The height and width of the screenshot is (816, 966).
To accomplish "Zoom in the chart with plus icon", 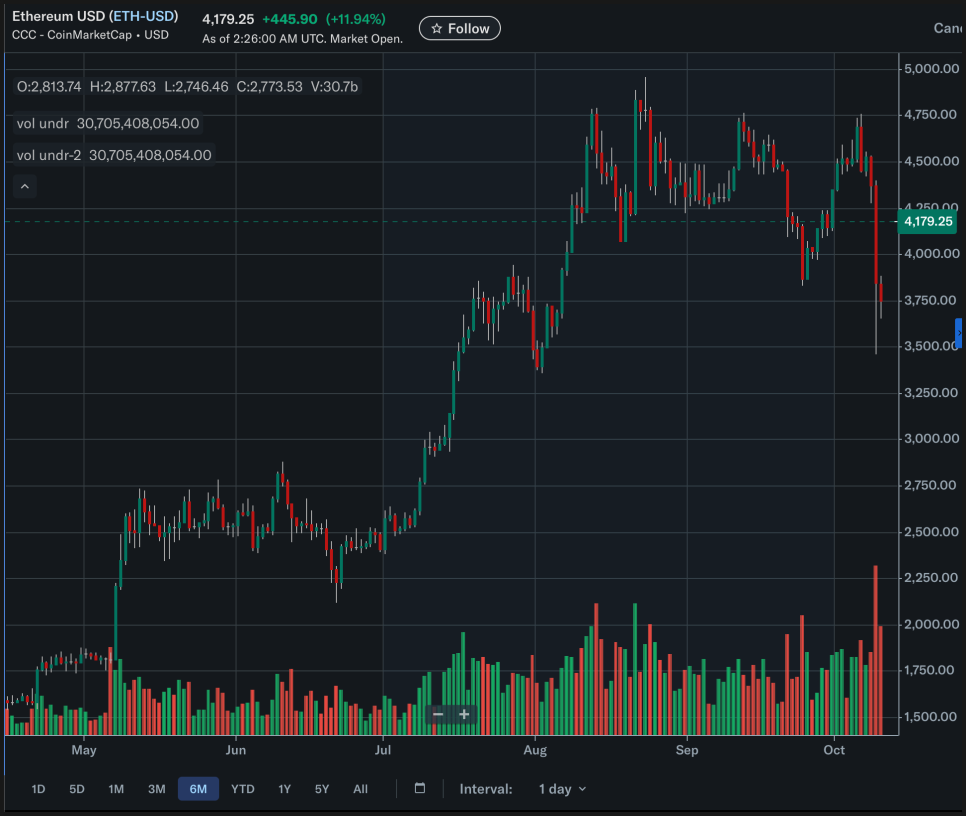I will coord(464,714).
